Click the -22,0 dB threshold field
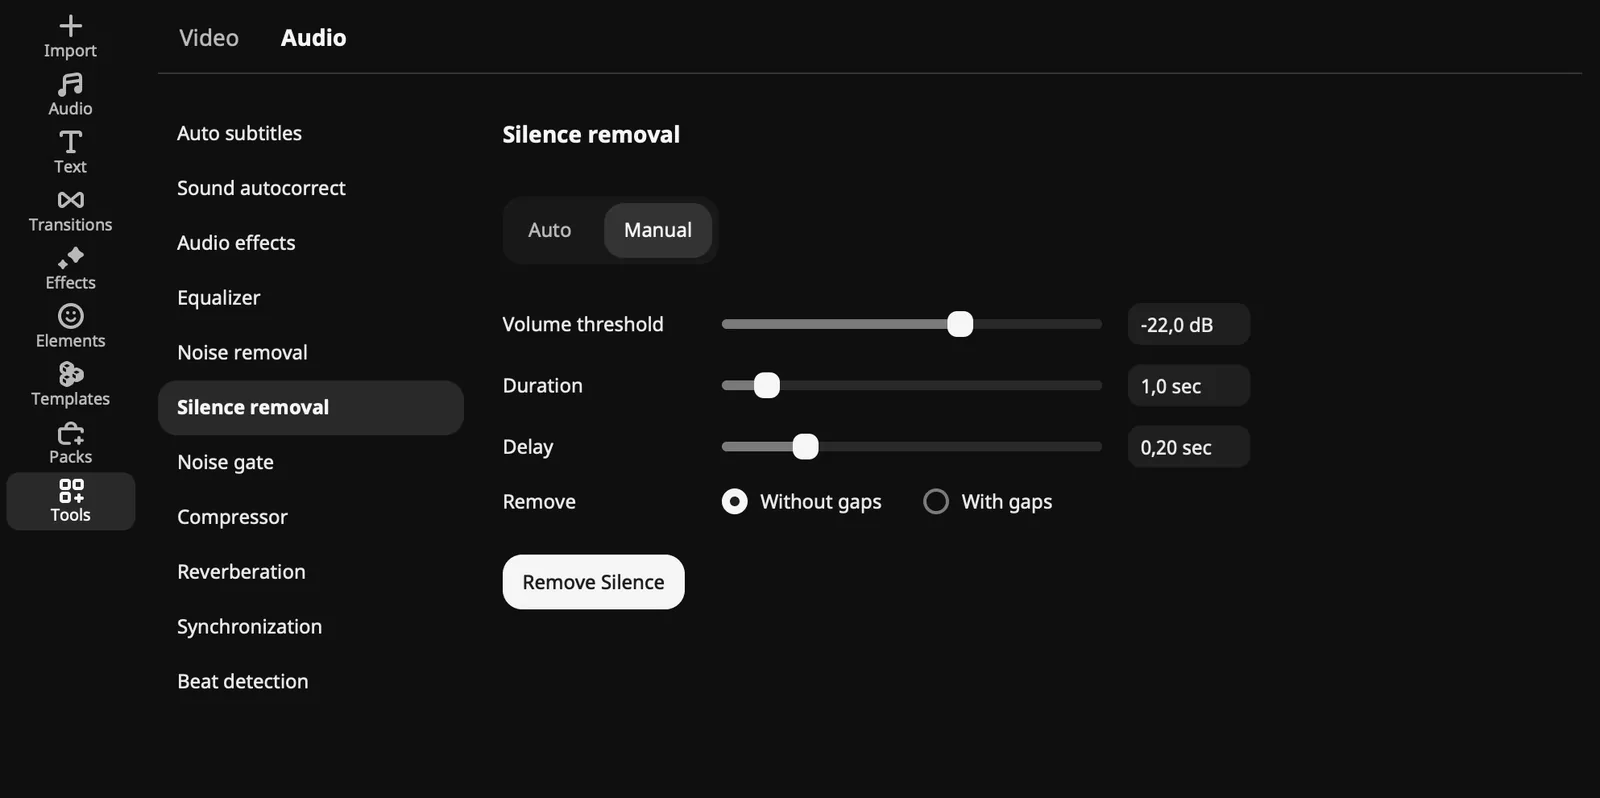Screen dimensions: 1600x798 (1189, 324)
